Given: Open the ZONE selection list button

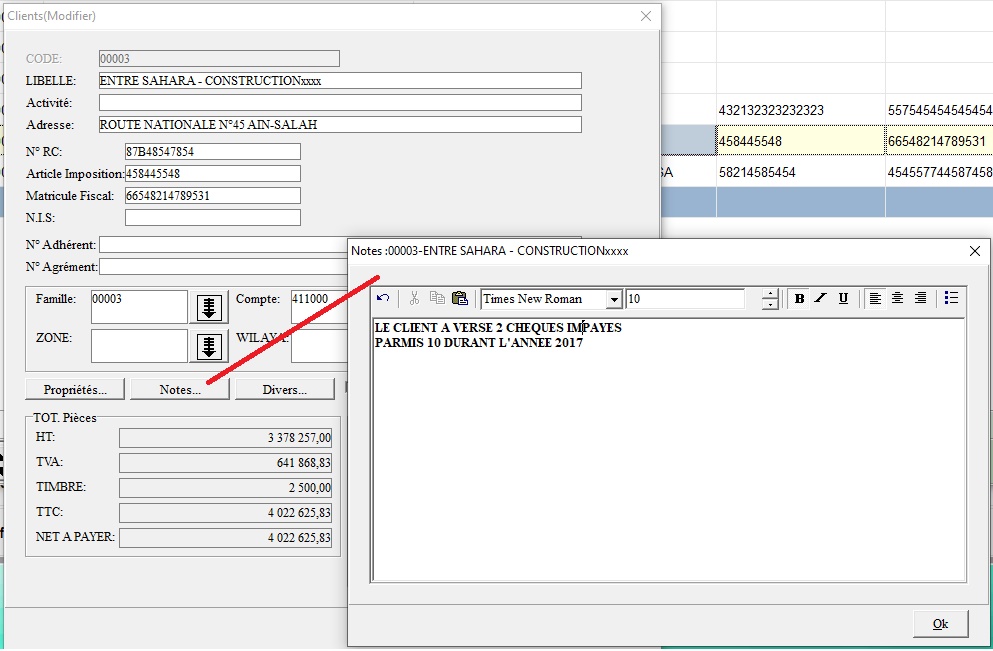Looking at the screenshot, I should point(209,346).
